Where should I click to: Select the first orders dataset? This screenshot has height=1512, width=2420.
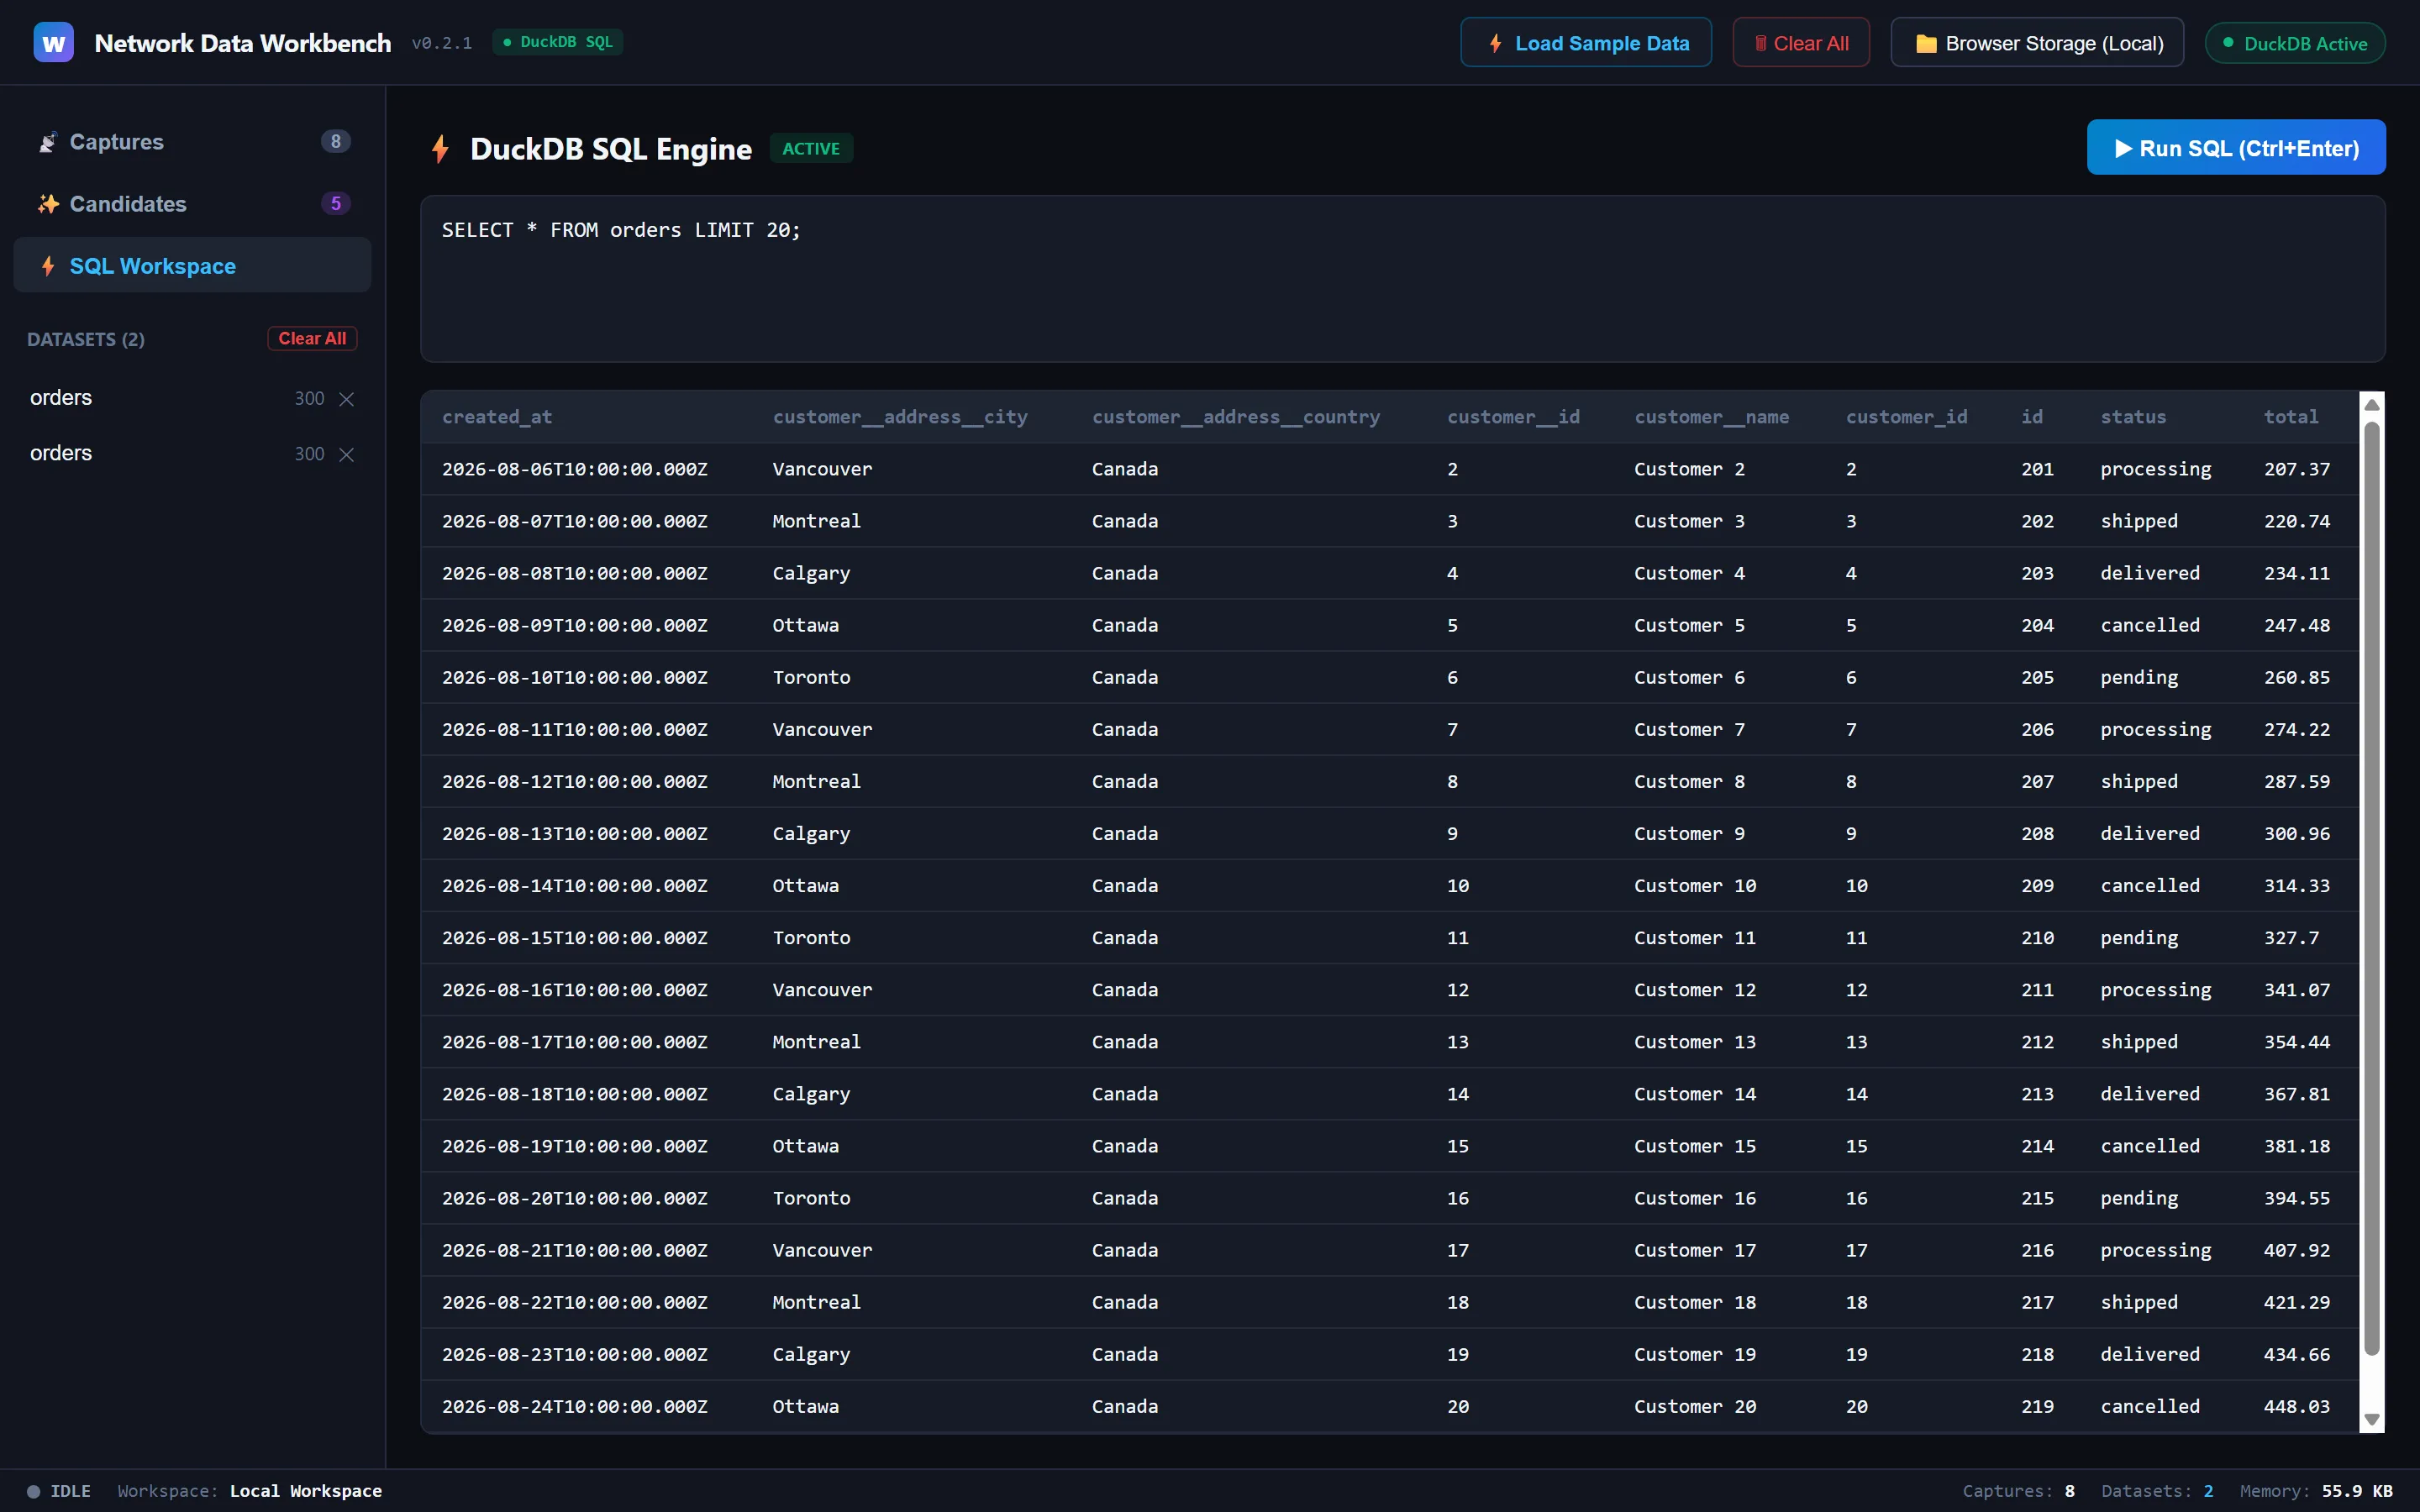pos(62,398)
